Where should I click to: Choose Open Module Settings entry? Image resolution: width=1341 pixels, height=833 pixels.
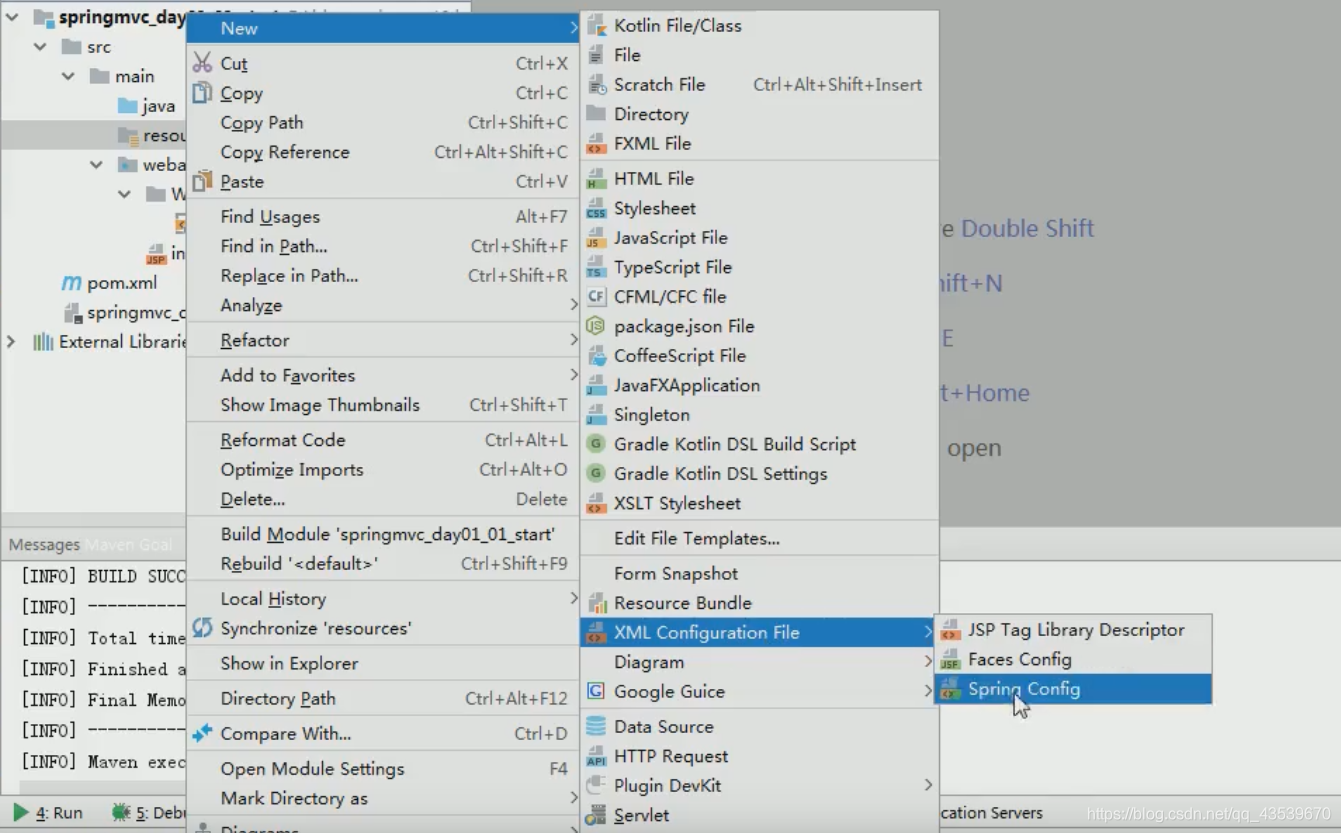point(383,769)
